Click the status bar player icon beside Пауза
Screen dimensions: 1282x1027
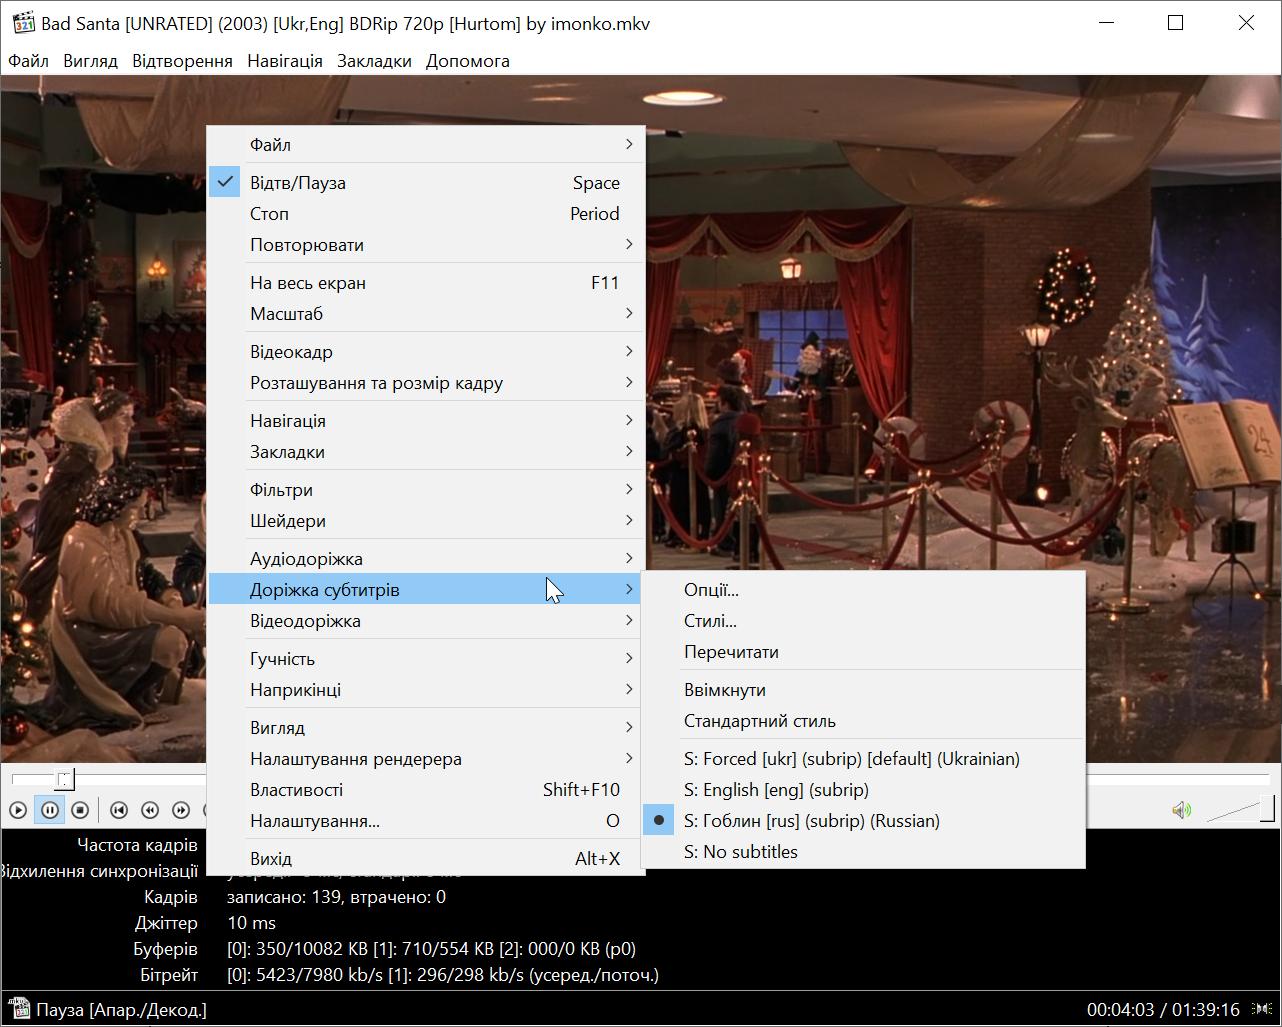coord(17,1009)
